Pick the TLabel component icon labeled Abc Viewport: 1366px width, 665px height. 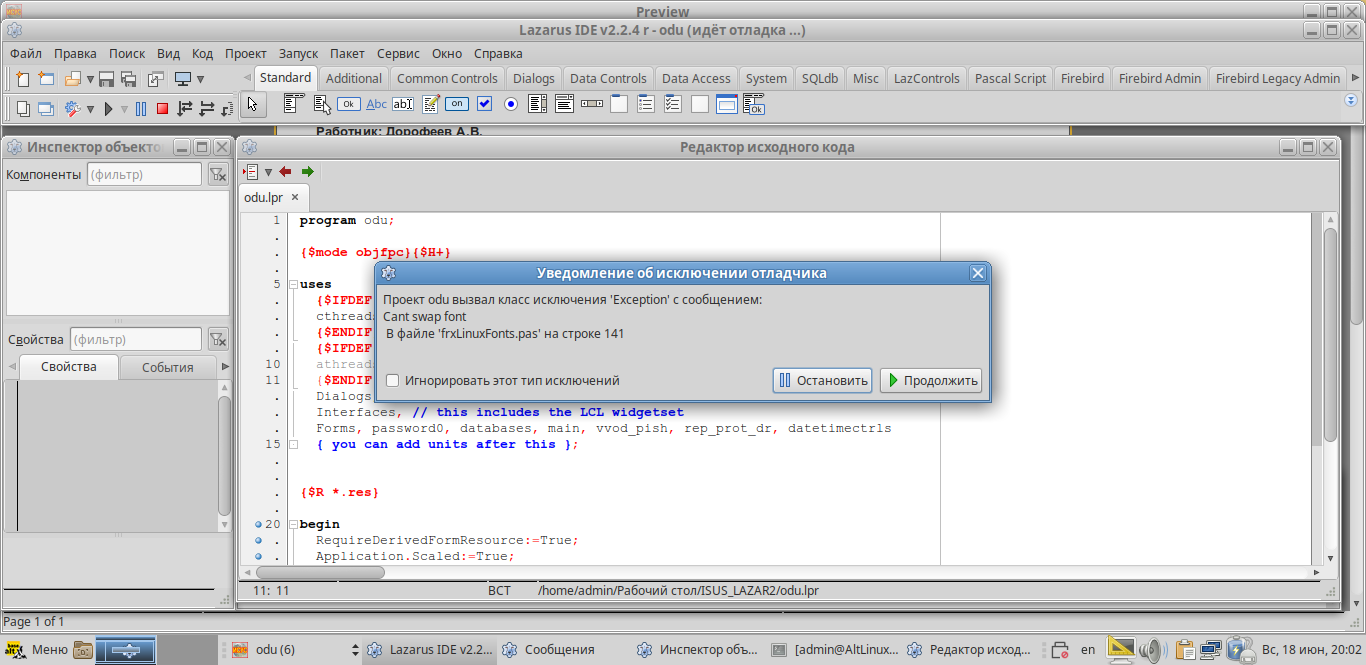pos(376,104)
